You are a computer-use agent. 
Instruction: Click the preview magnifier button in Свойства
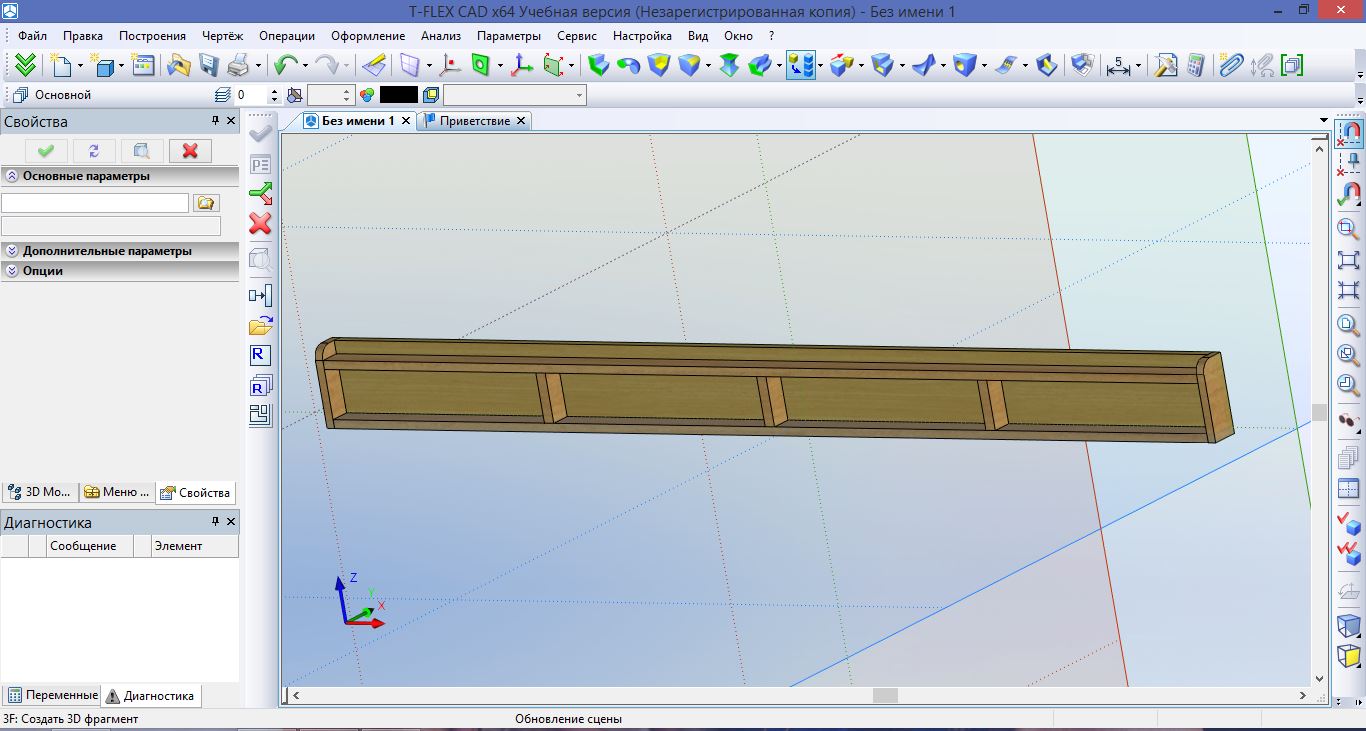[x=142, y=150]
